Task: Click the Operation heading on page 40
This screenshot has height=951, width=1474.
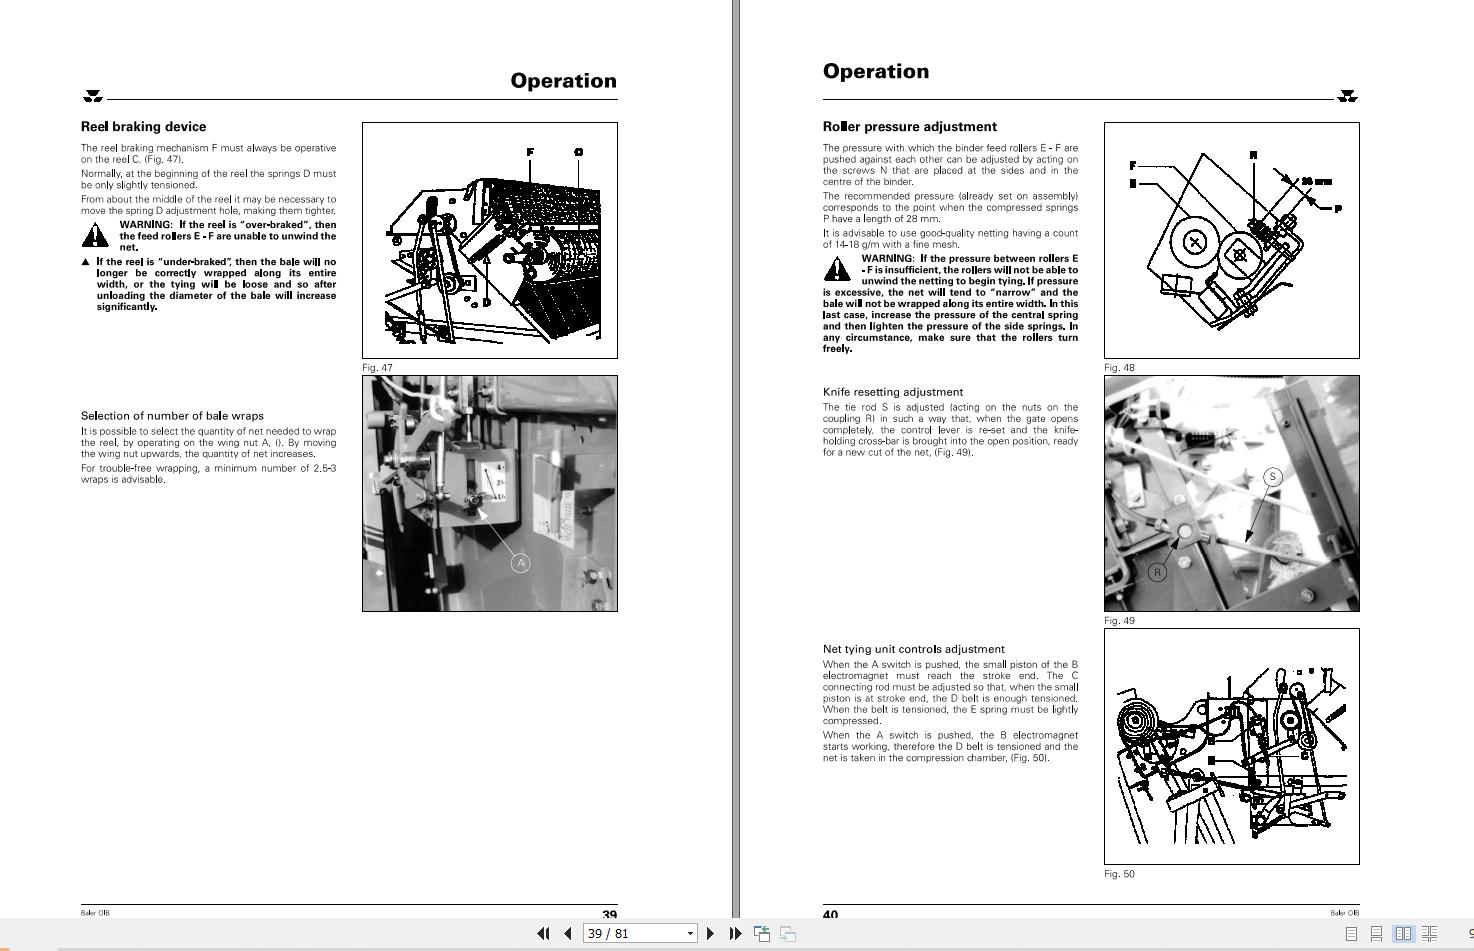Action: pyautogui.click(x=876, y=71)
